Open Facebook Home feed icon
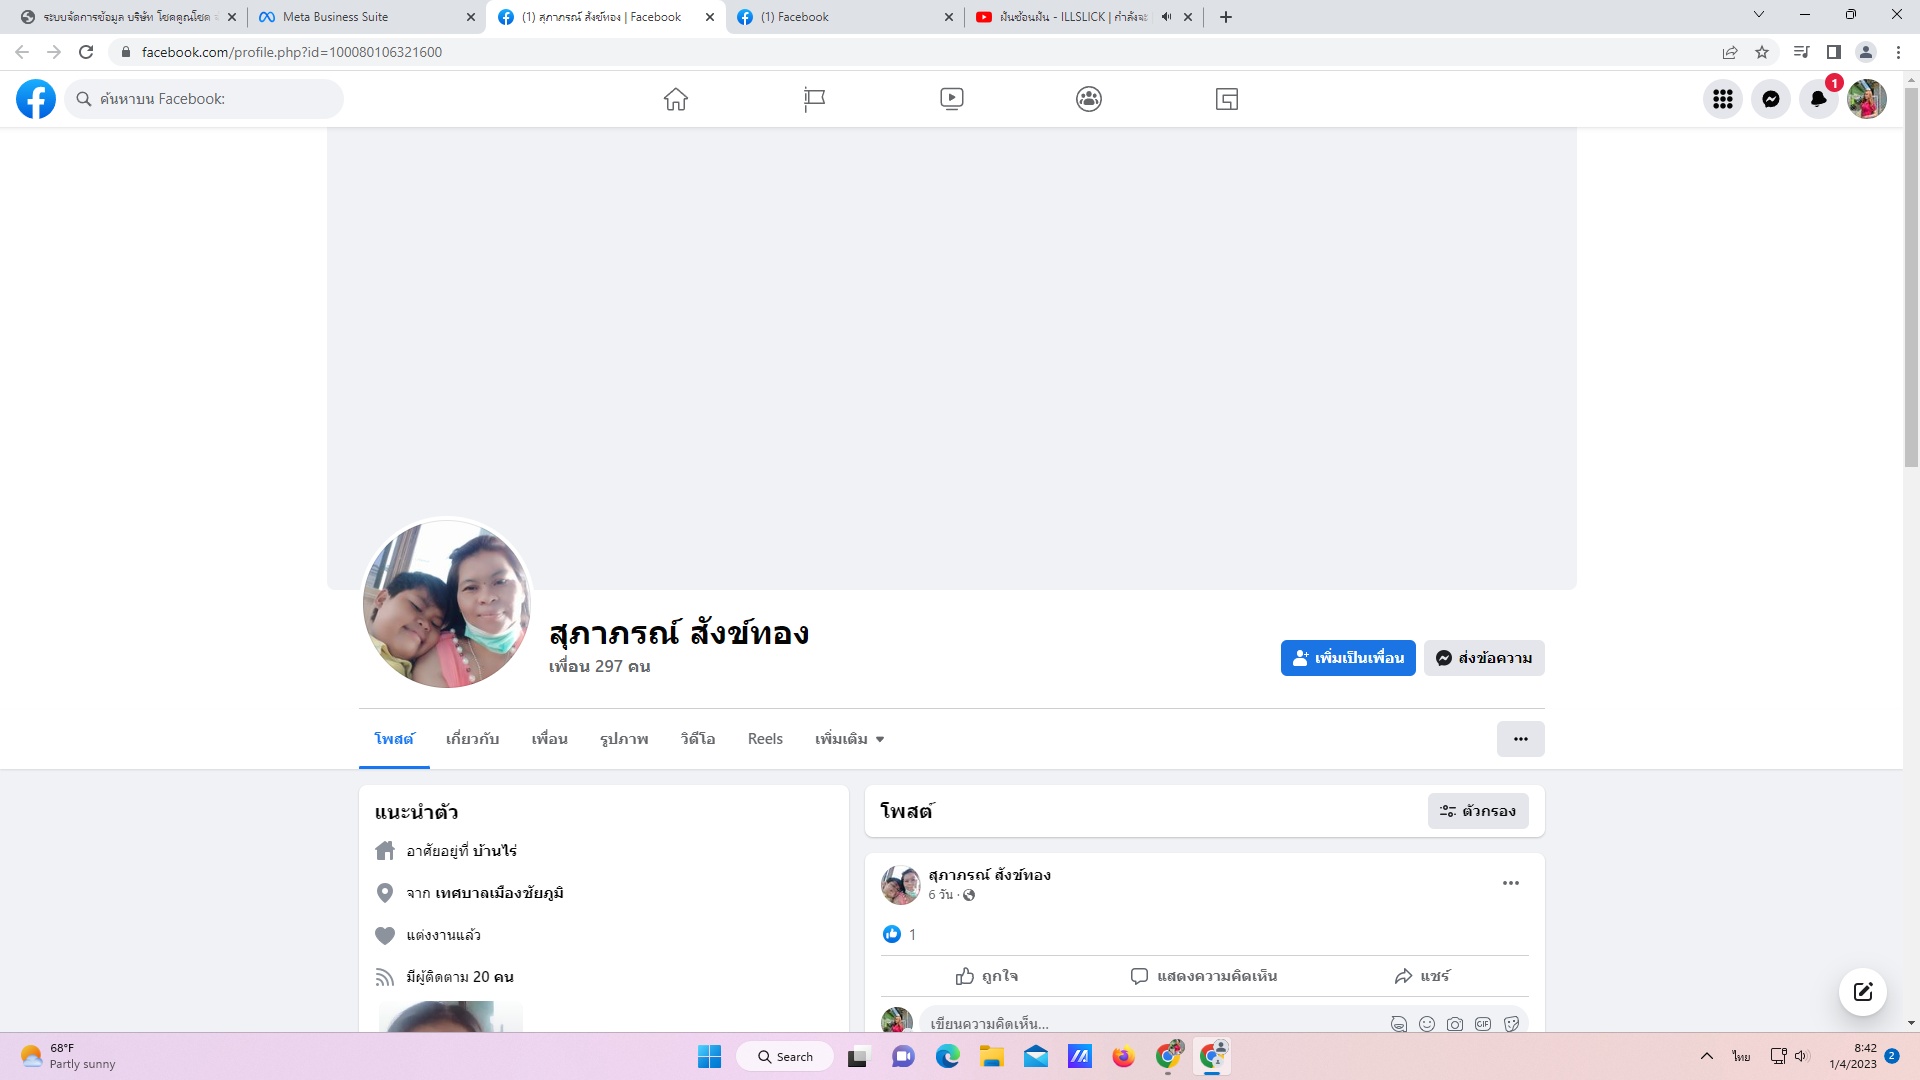 pos(676,99)
